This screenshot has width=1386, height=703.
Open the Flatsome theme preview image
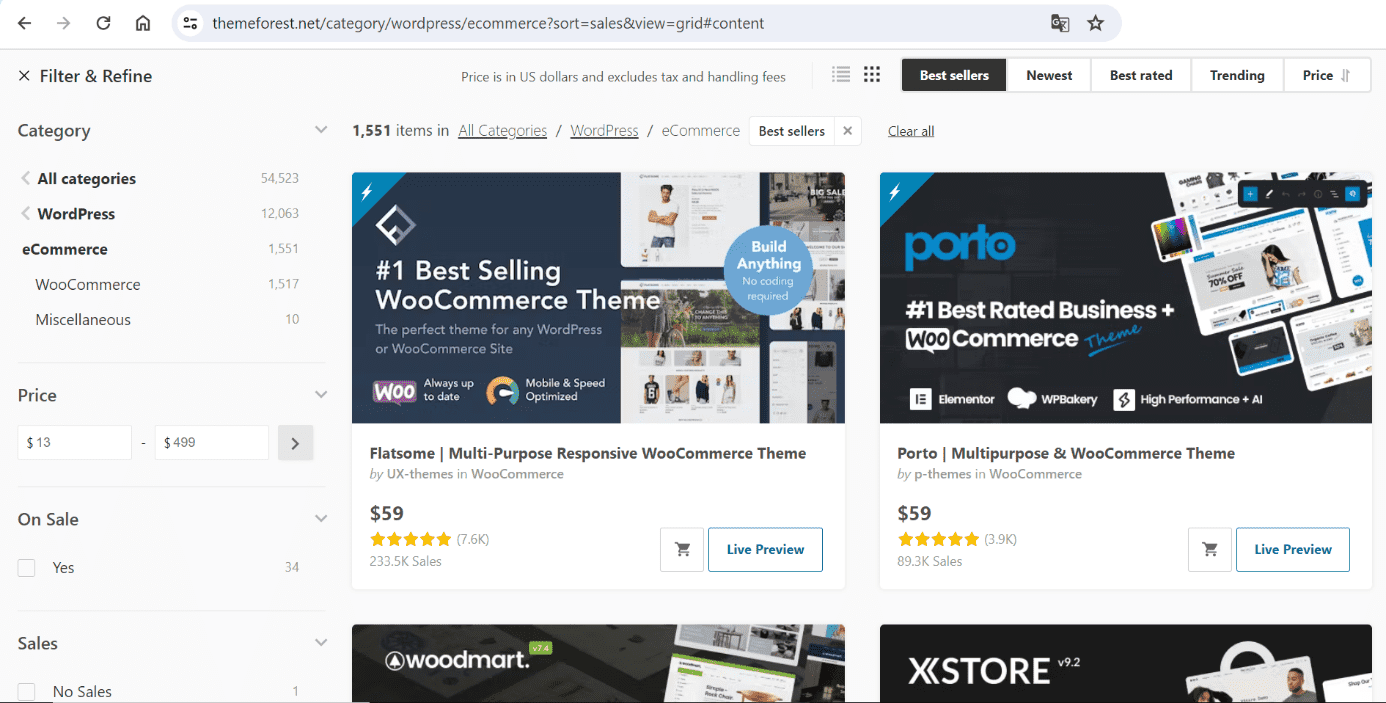[598, 298]
